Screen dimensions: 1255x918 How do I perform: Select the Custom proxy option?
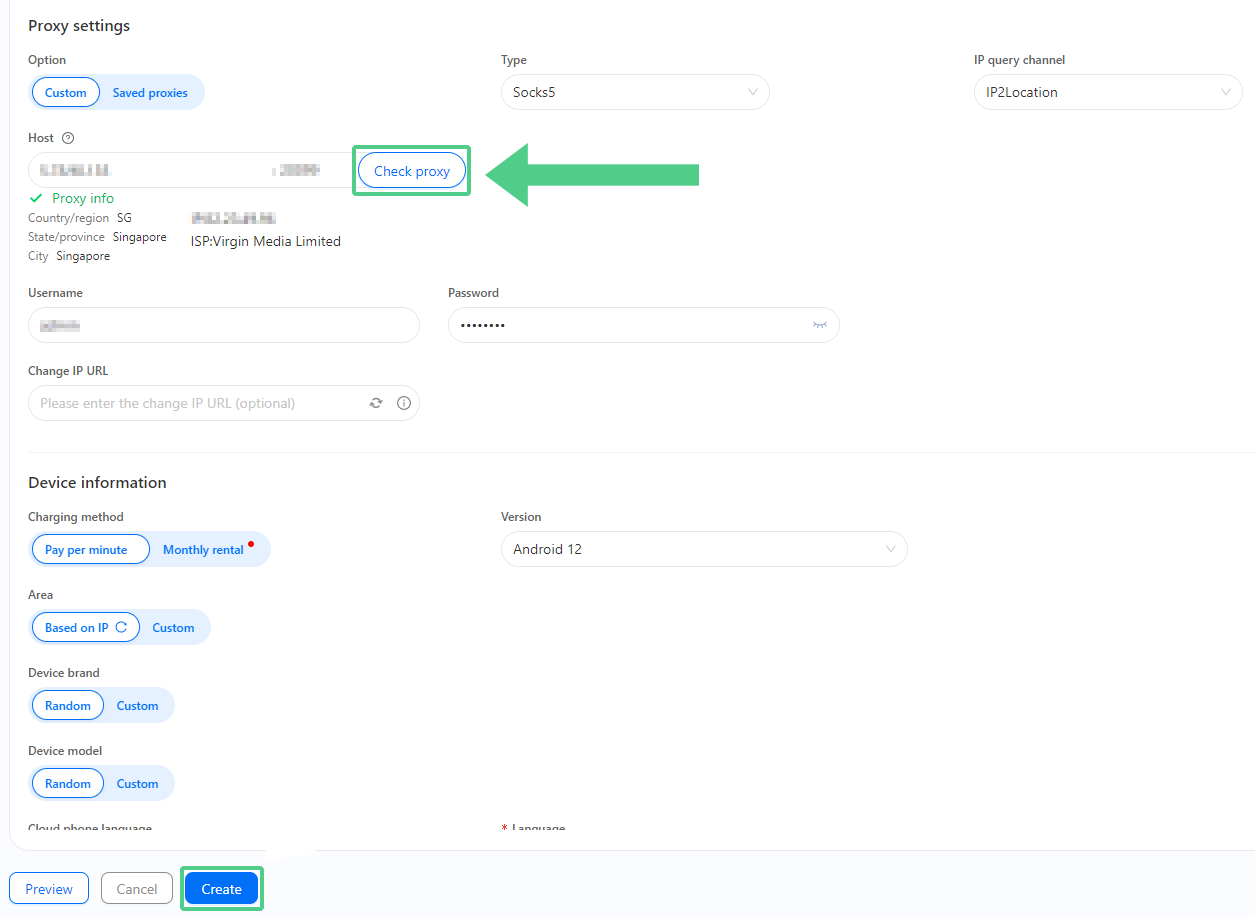(x=66, y=93)
